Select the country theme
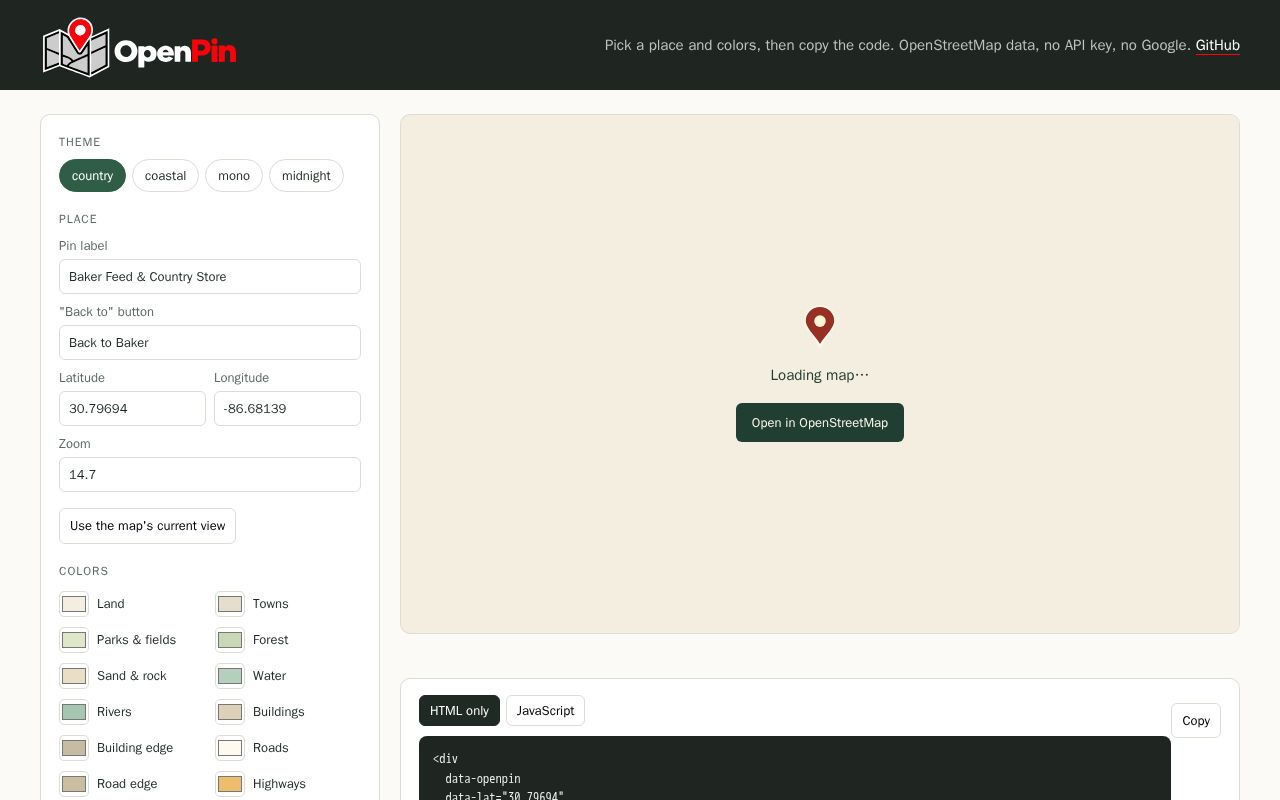1280x800 pixels. point(92,176)
